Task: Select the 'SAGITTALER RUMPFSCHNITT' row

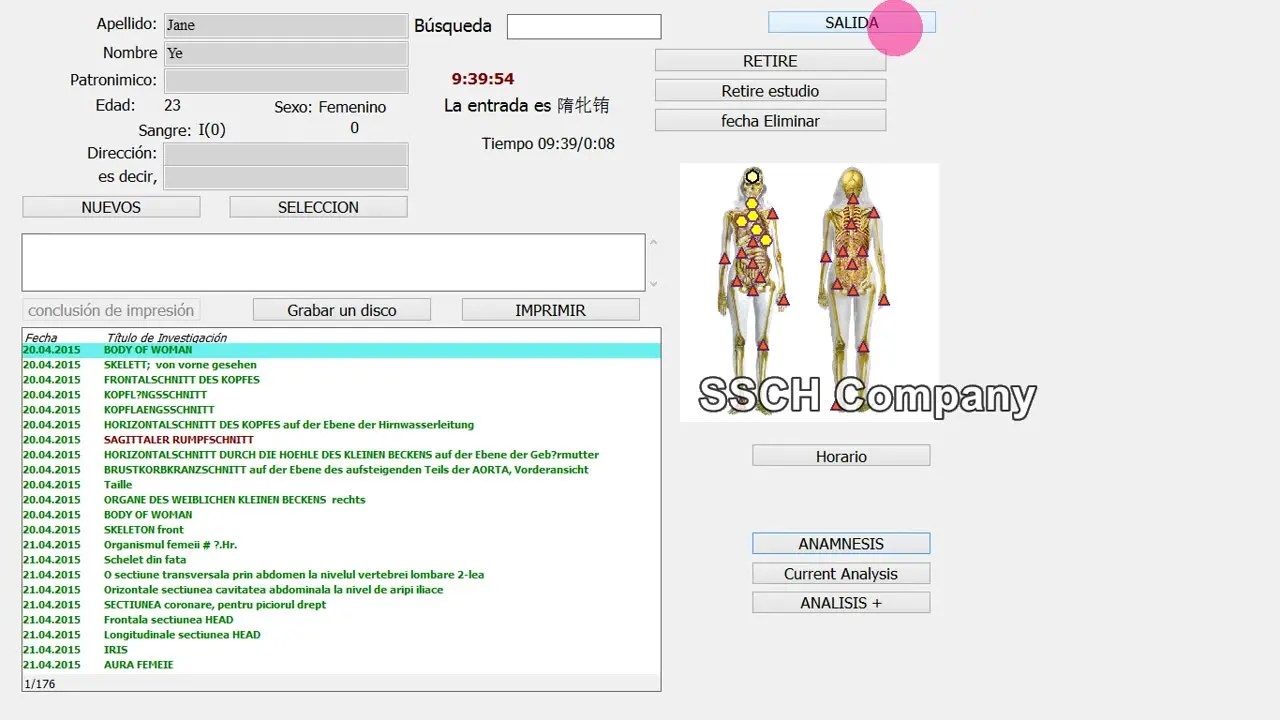Action: pos(341,440)
